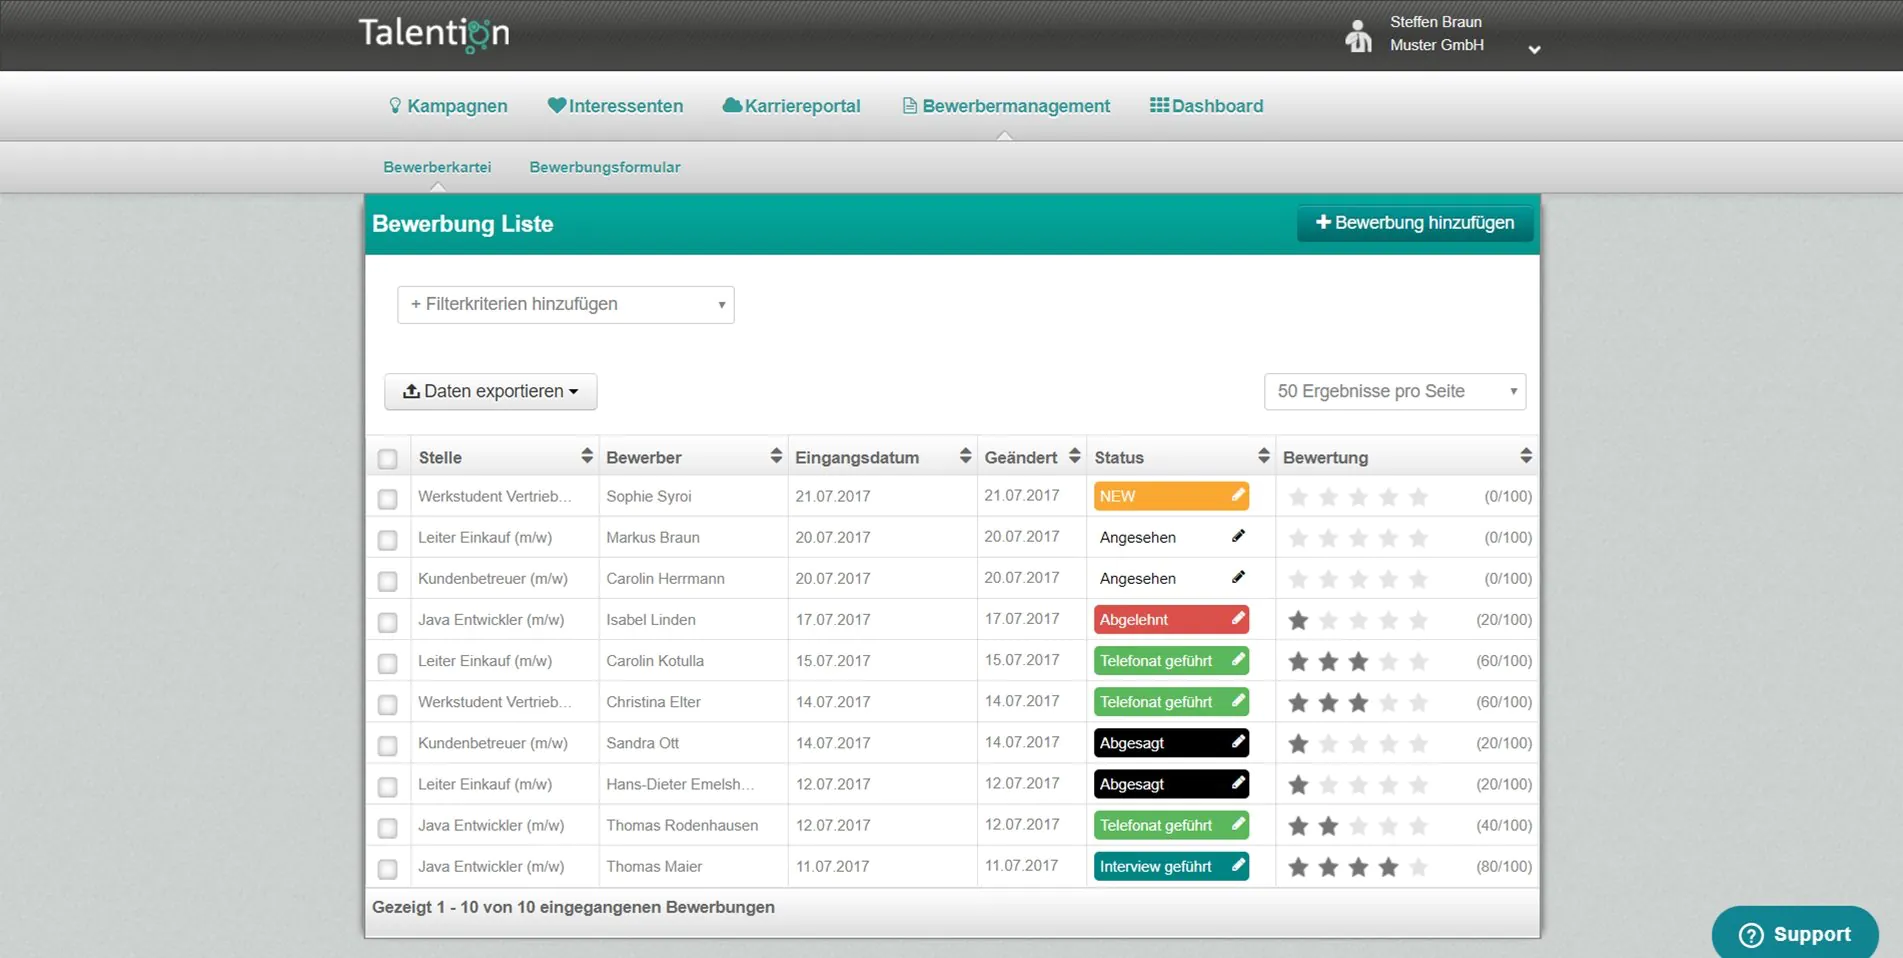1903x958 pixels.
Task: Check the Carolin Herrmann row checkbox
Action: [388, 580]
